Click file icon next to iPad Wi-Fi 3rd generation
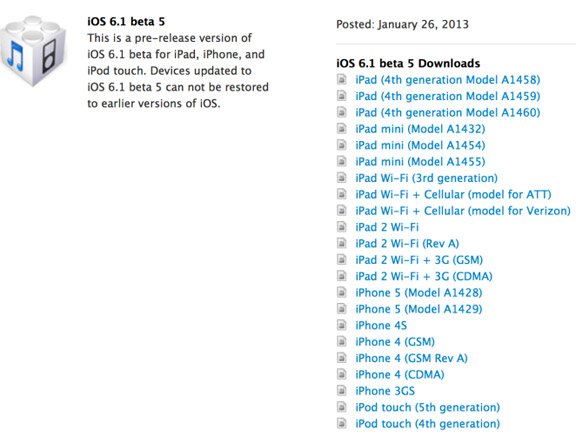The width and height of the screenshot is (576, 444). click(x=342, y=178)
